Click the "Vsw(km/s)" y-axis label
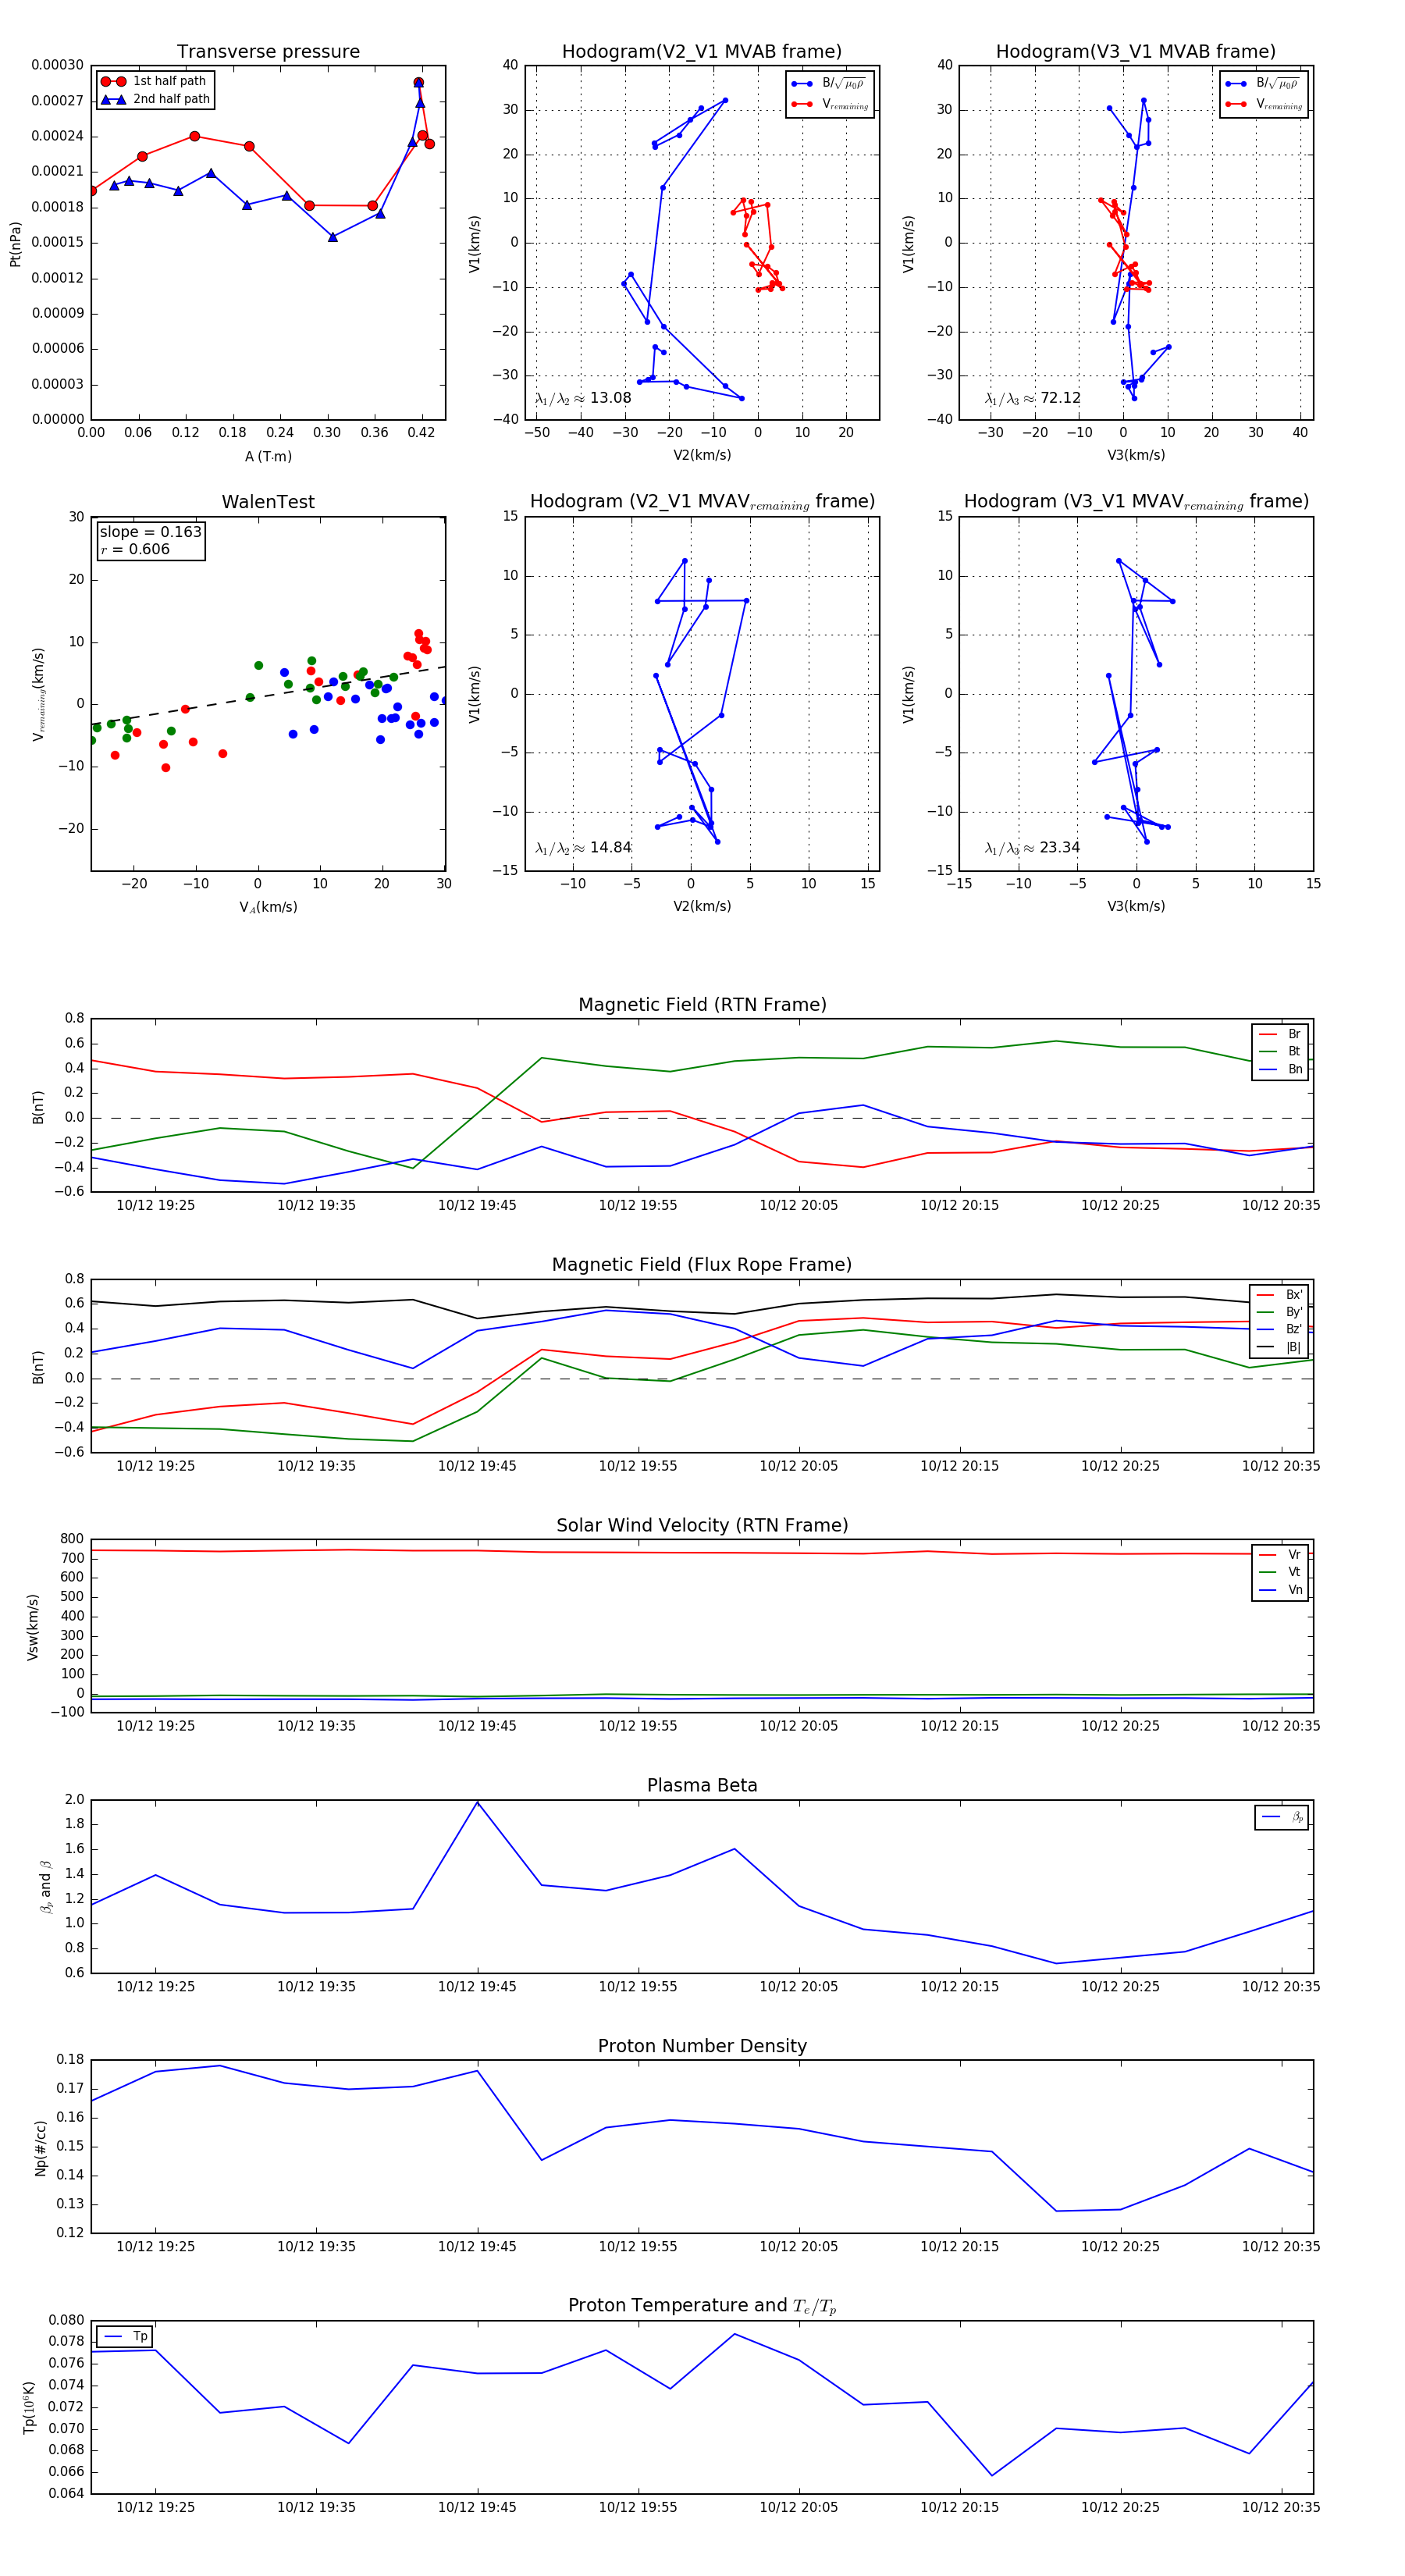Image resolution: width=1405 pixels, height=2576 pixels. (x=32, y=1627)
